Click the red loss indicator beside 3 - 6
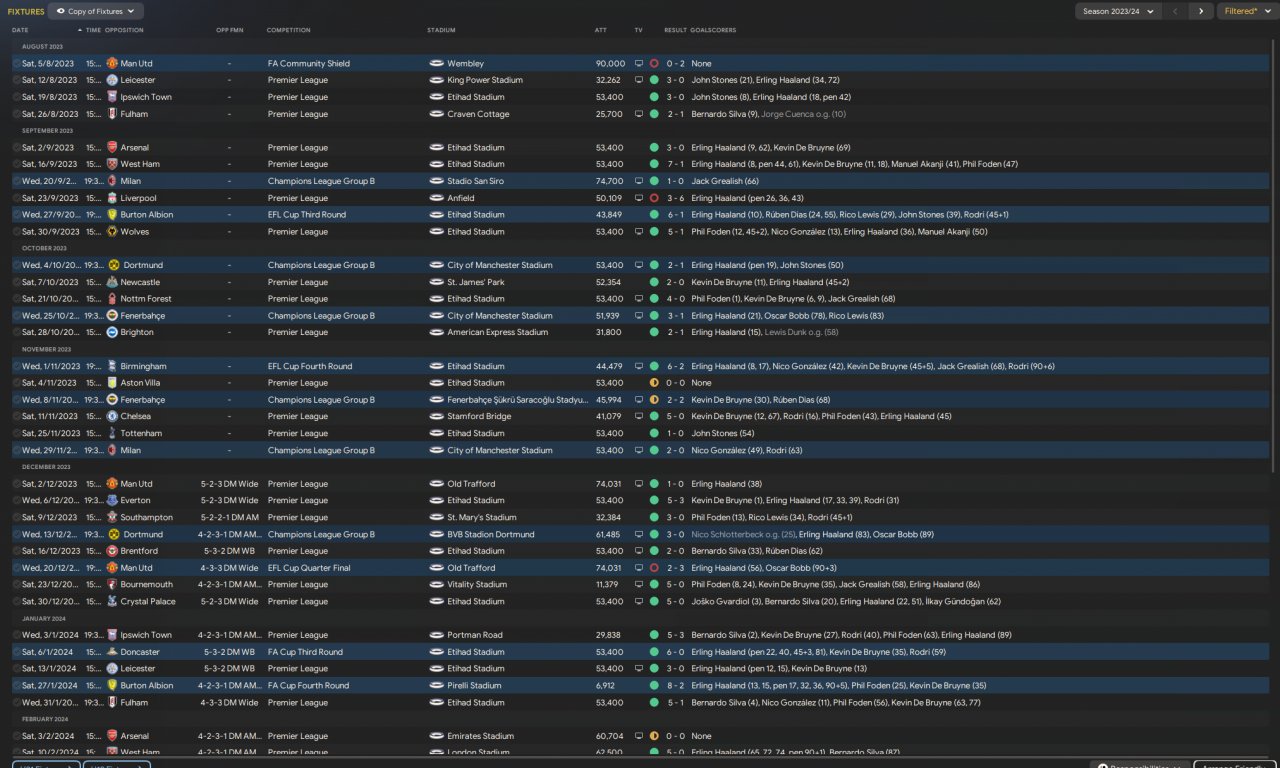The image size is (1280, 768). [x=654, y=198]
